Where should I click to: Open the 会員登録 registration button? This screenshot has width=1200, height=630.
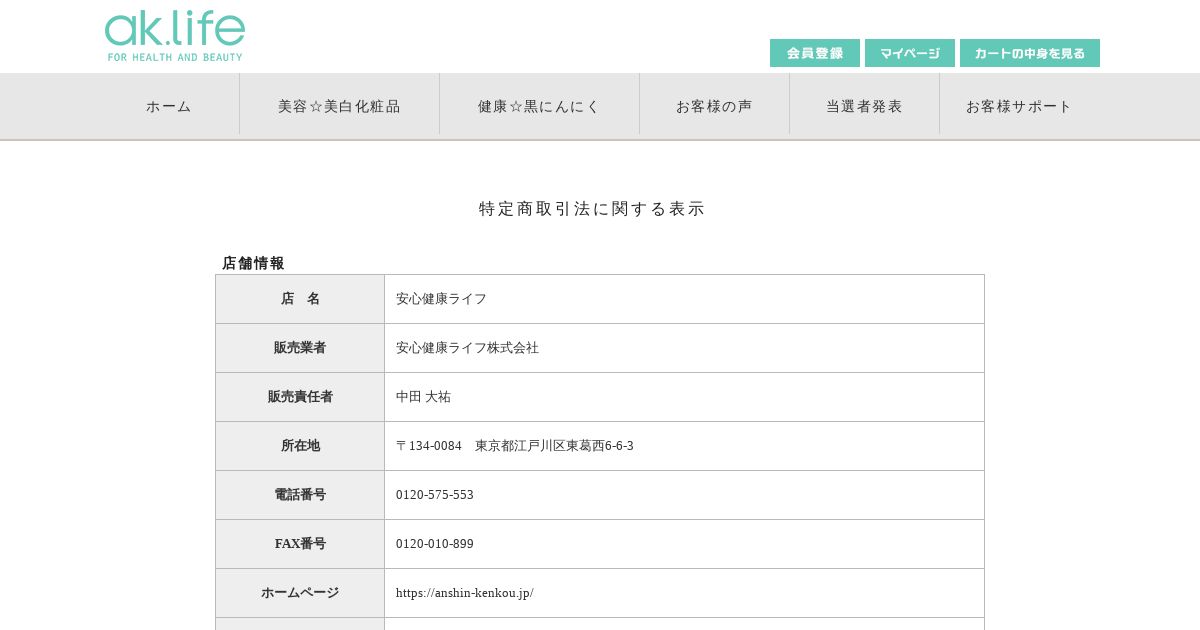(815, 53)
